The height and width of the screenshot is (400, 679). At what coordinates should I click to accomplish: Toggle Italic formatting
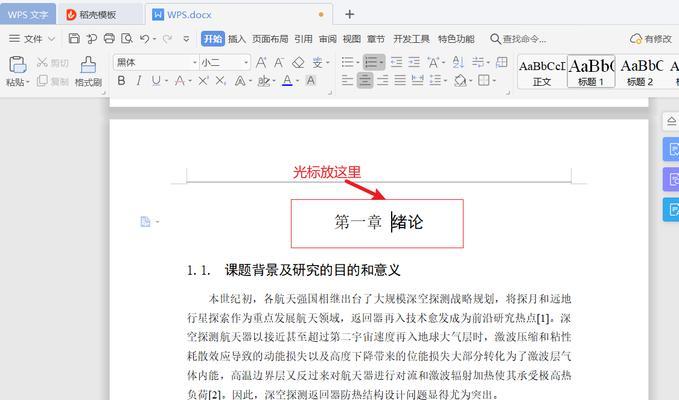pos(139,81)
